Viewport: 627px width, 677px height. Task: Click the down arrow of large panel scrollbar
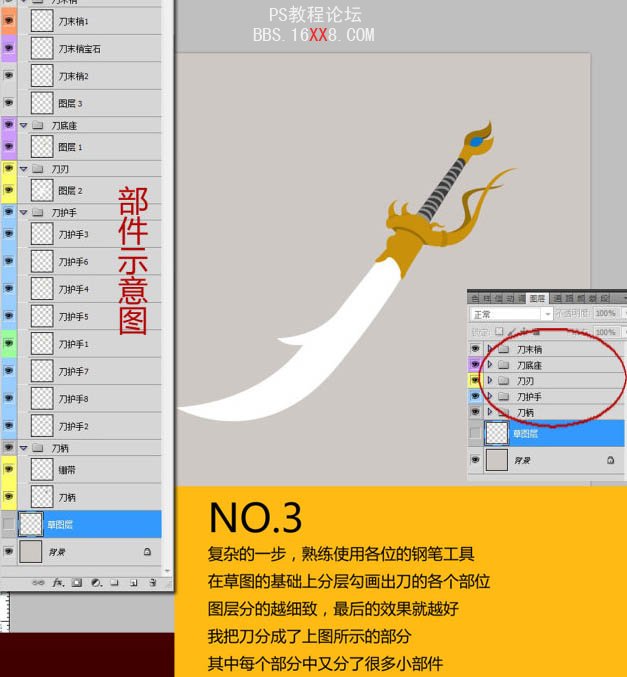[168, 571]
